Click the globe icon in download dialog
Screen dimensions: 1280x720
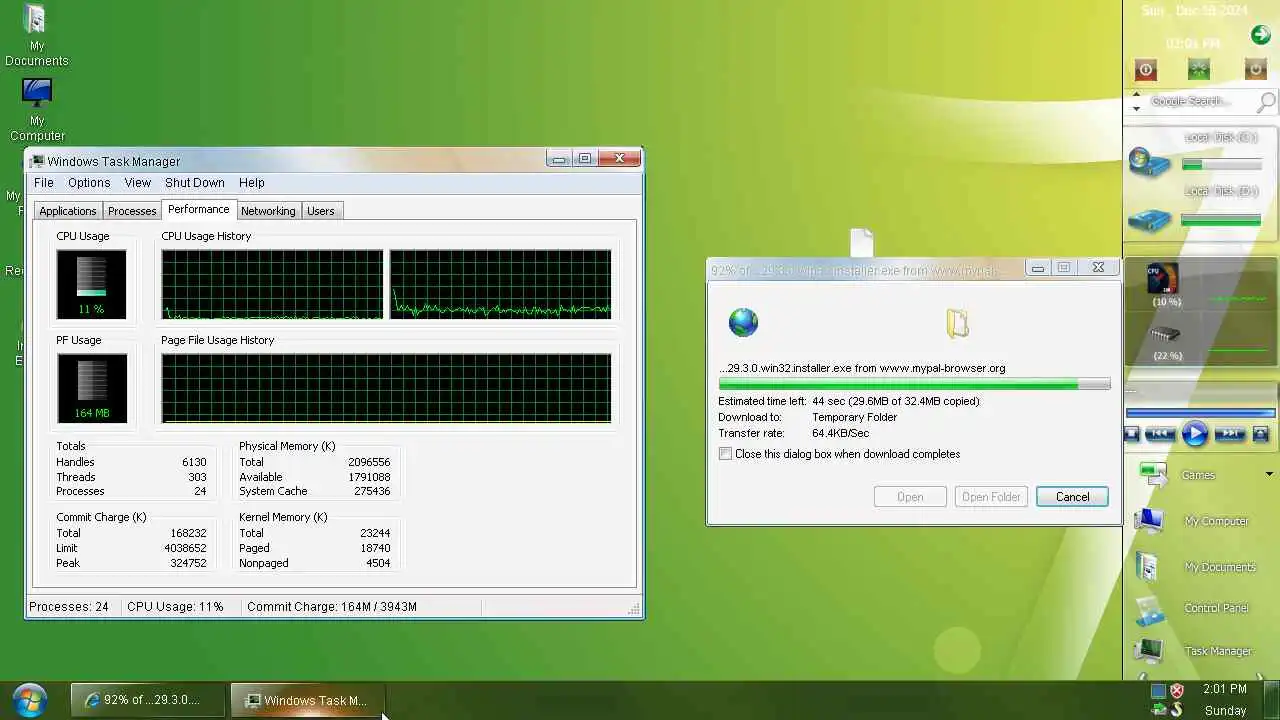743,322
